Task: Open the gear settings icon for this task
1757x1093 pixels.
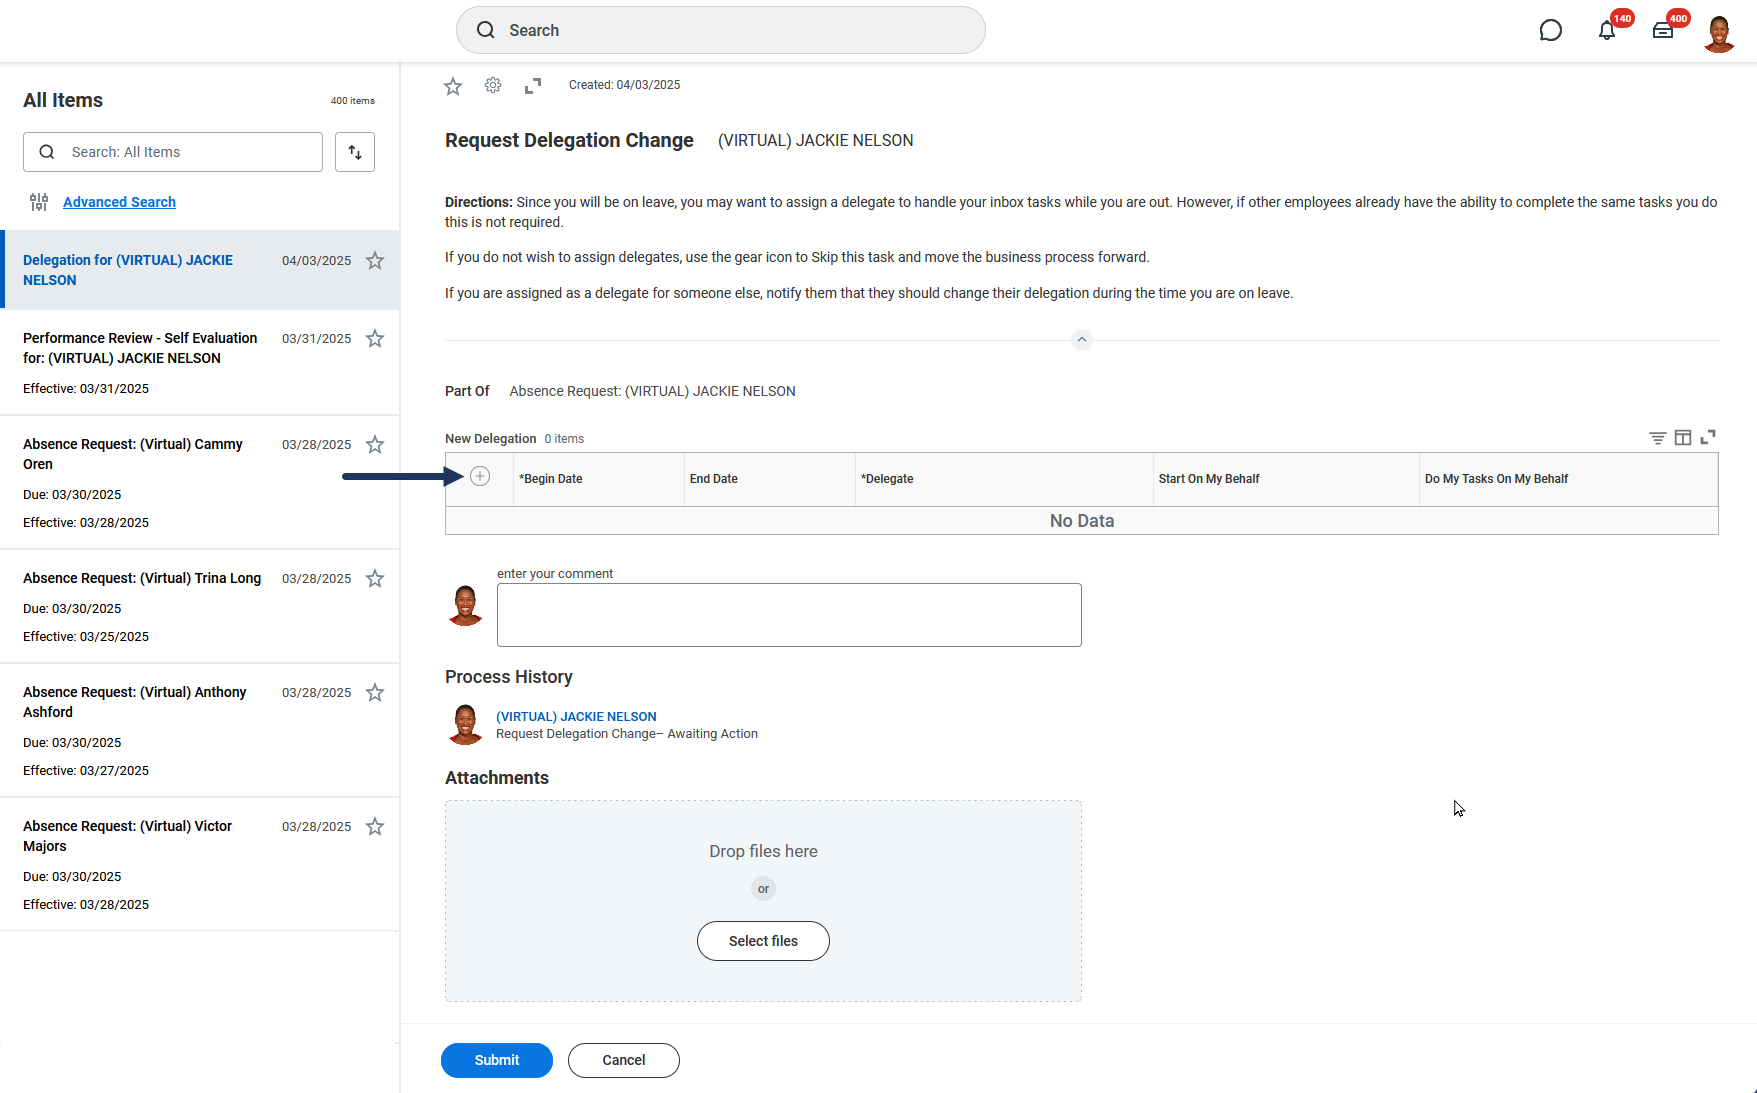Action: pyautogui.click(x=493, y=86)
